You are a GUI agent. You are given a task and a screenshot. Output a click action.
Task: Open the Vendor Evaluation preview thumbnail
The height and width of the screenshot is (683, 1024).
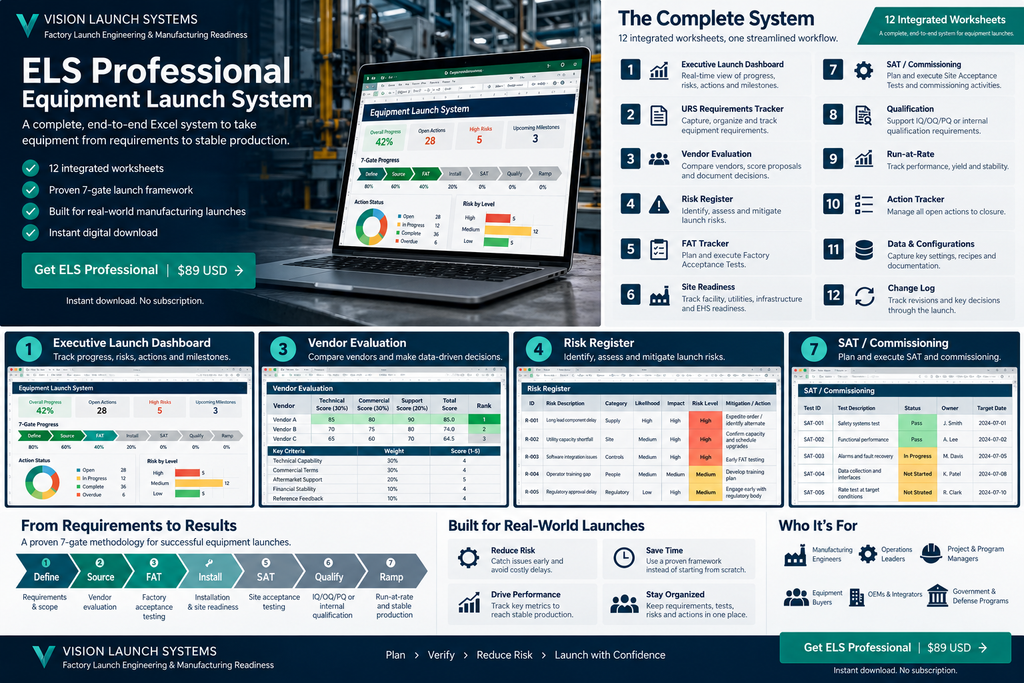click(383, 436)
